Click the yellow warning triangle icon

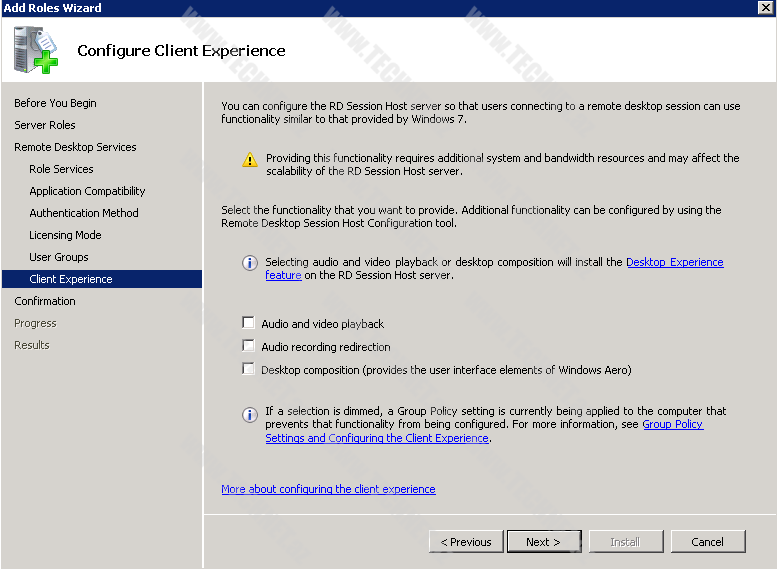tap(249, 160)
